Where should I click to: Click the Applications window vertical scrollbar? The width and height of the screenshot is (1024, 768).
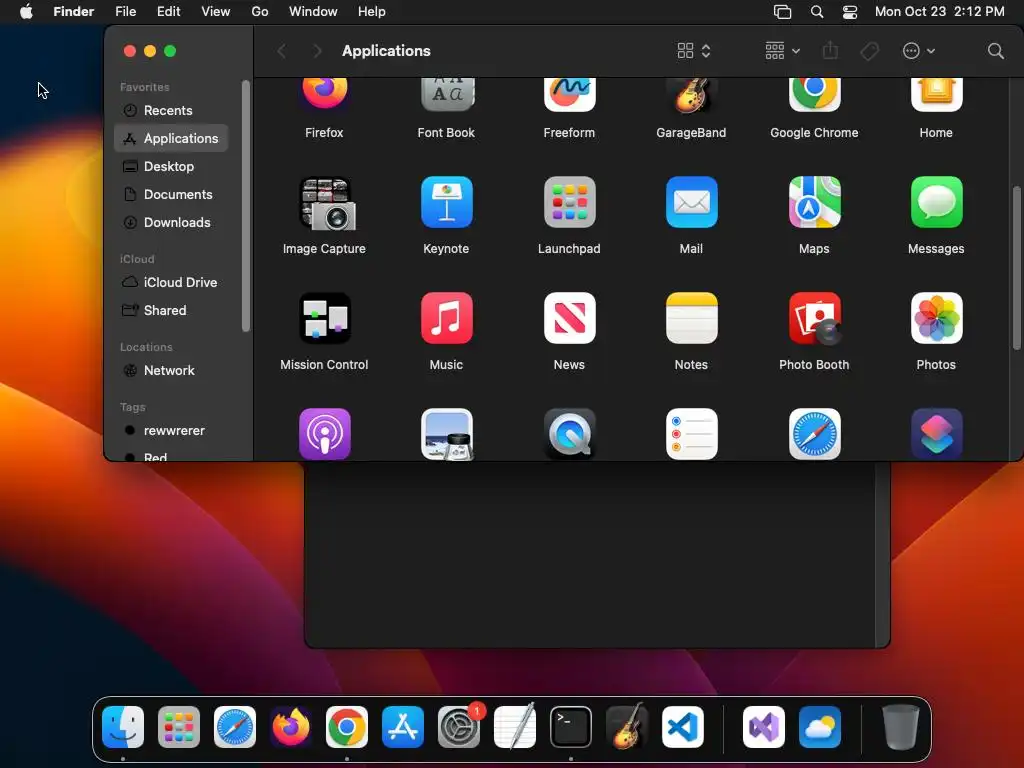pos(1016,268)
